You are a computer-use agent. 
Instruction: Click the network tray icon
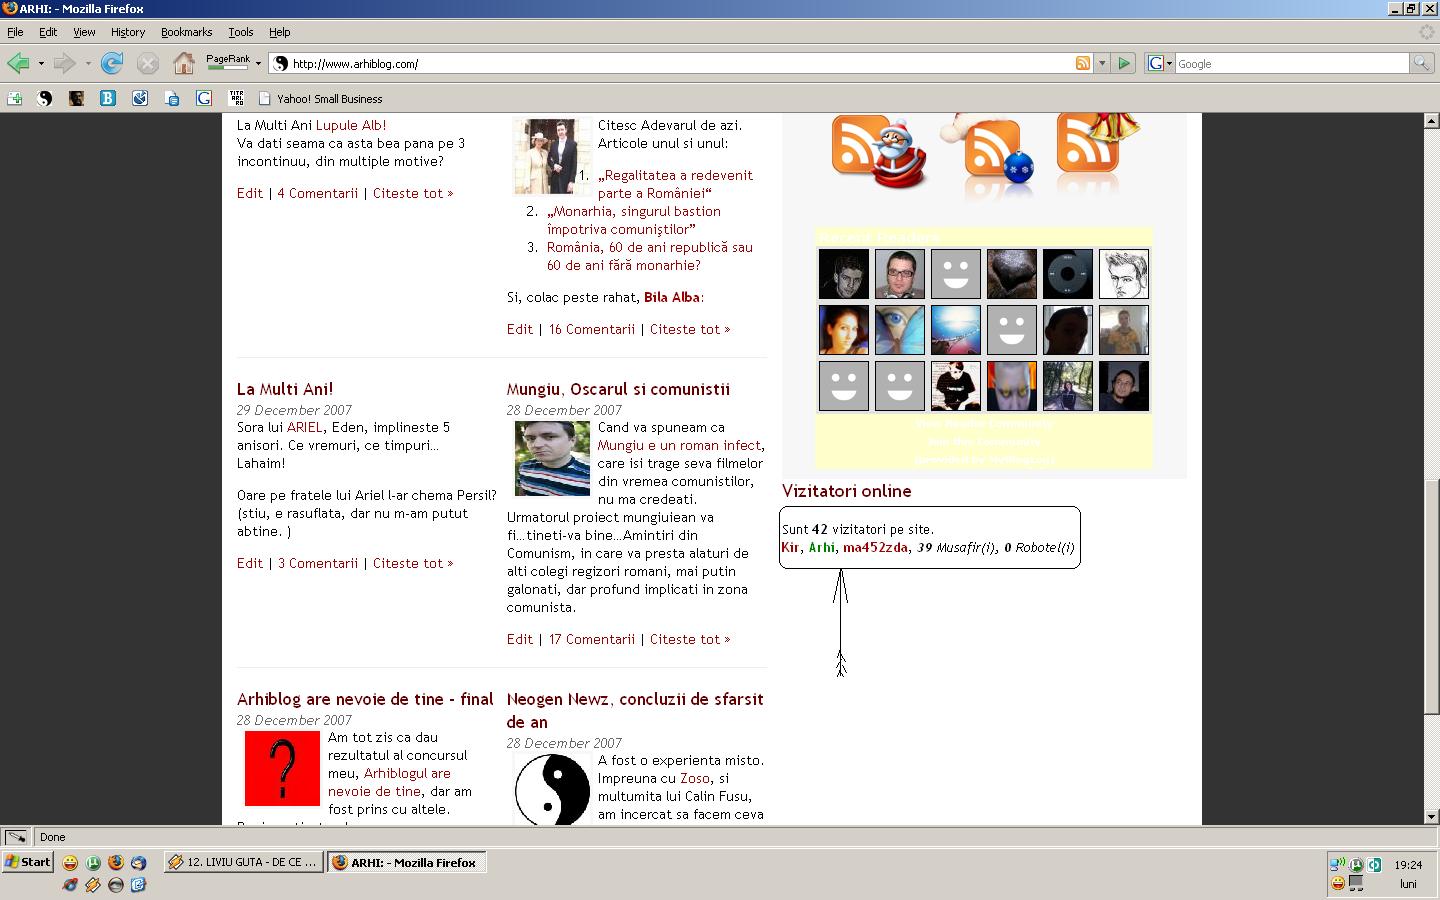[x=1337, y=864]
